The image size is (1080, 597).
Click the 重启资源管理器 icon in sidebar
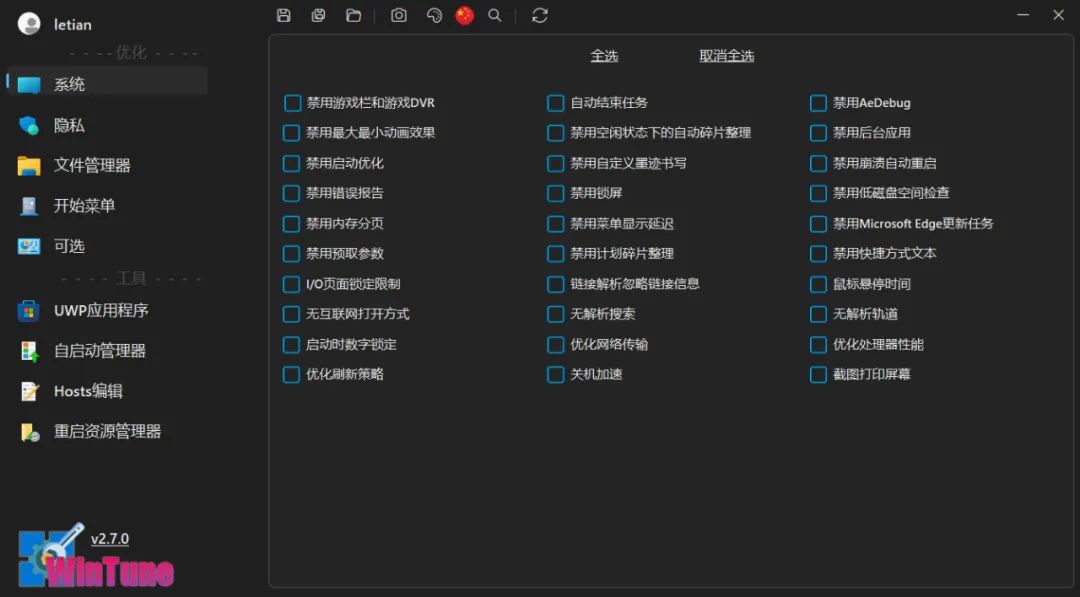pos(29,432)
